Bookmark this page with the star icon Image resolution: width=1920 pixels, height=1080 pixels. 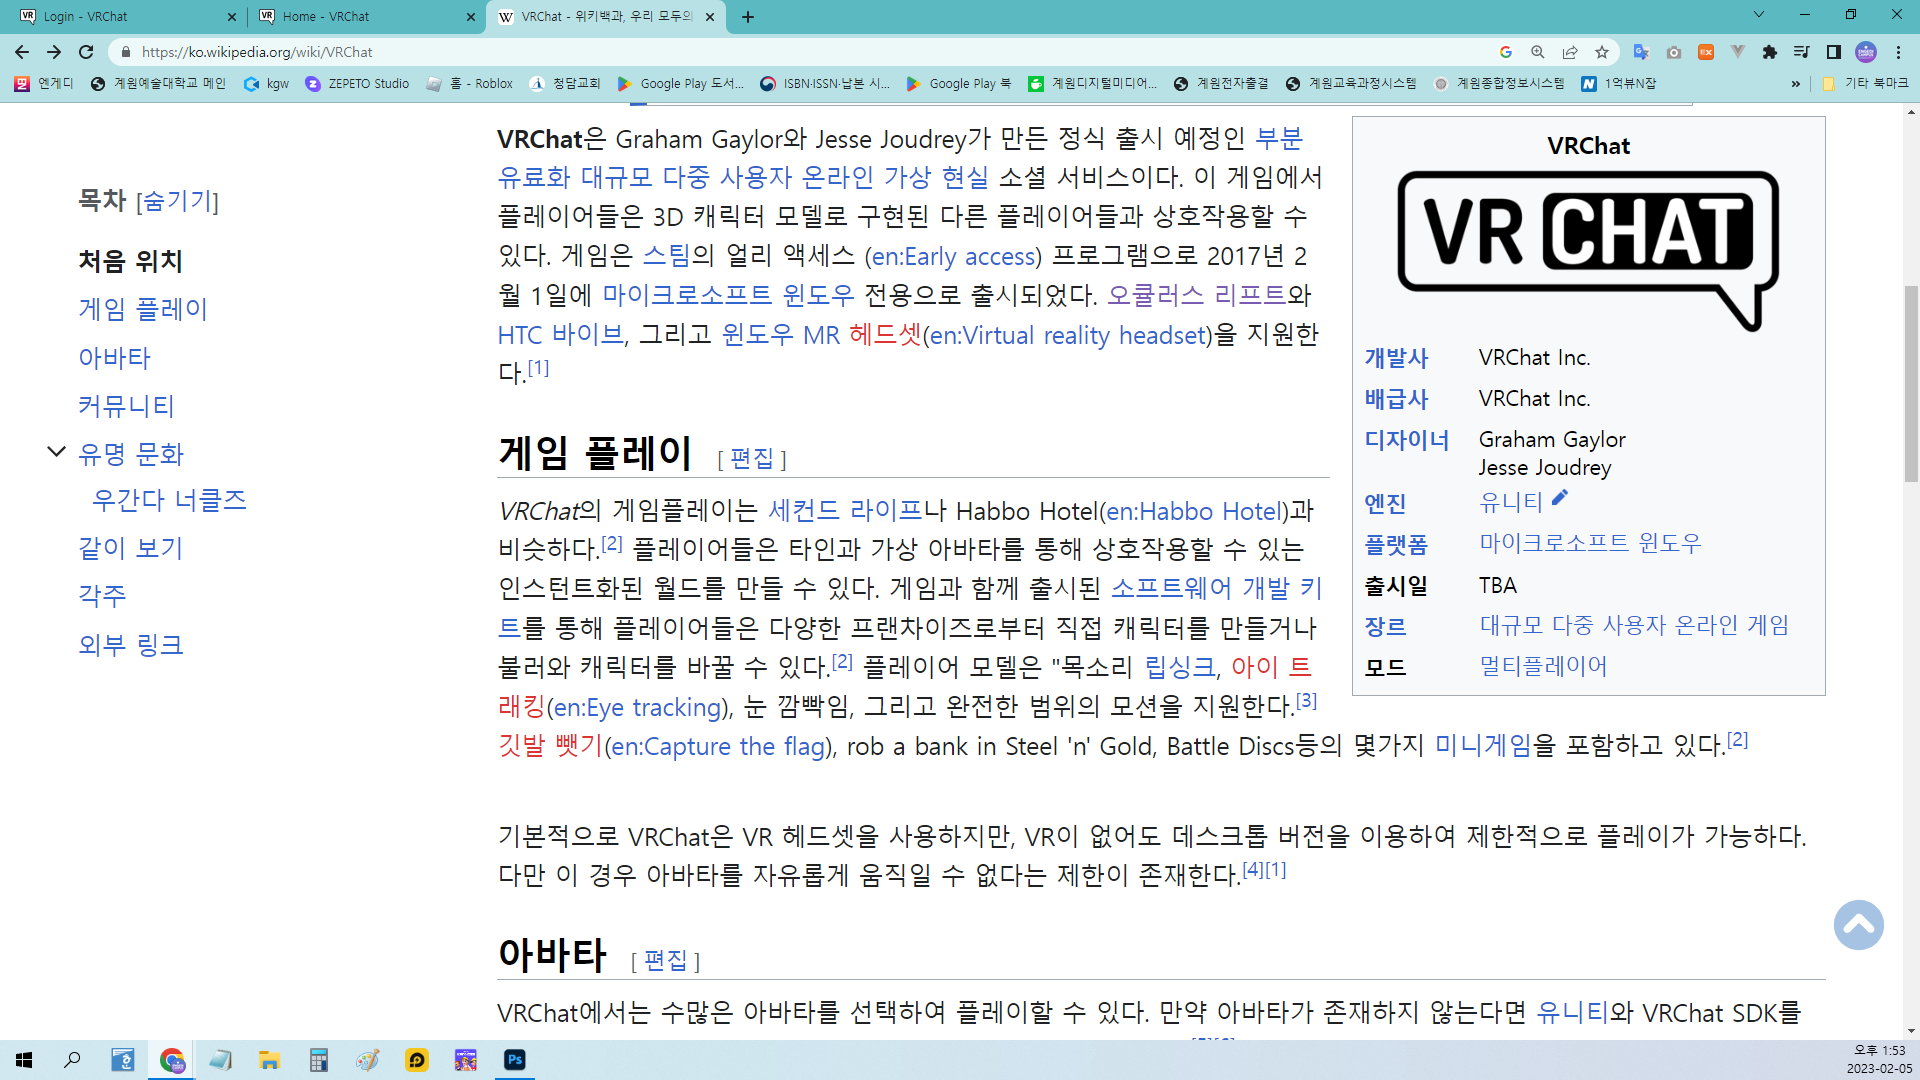pyautogui.click(x=1602, y=52)
